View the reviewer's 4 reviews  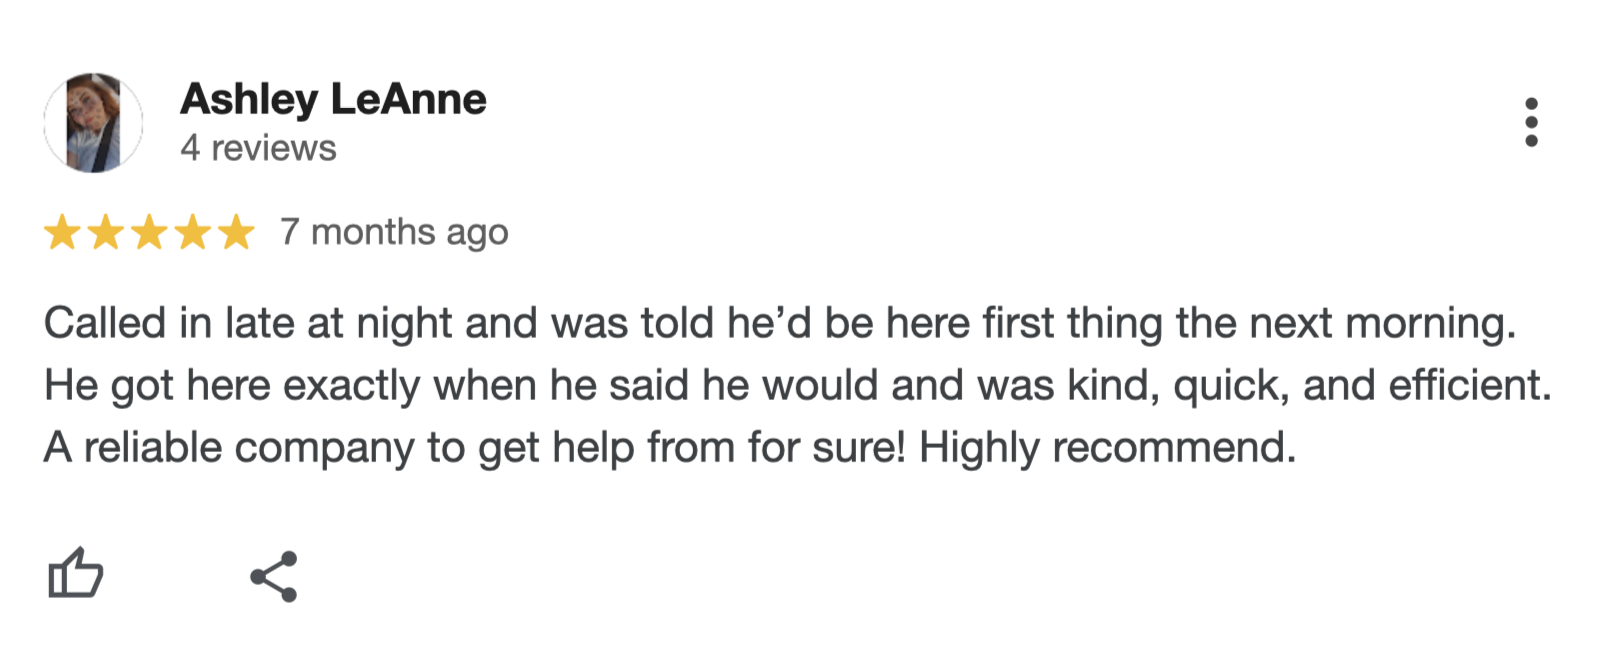(258, 148)
